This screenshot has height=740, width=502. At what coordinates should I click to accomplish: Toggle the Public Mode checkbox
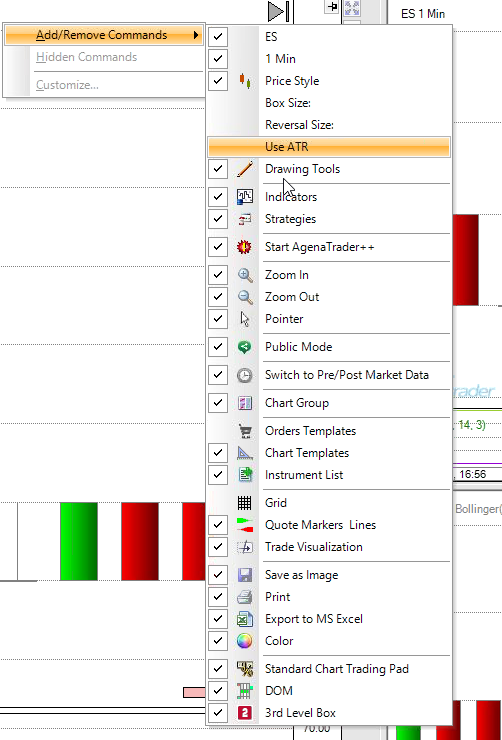218,347
